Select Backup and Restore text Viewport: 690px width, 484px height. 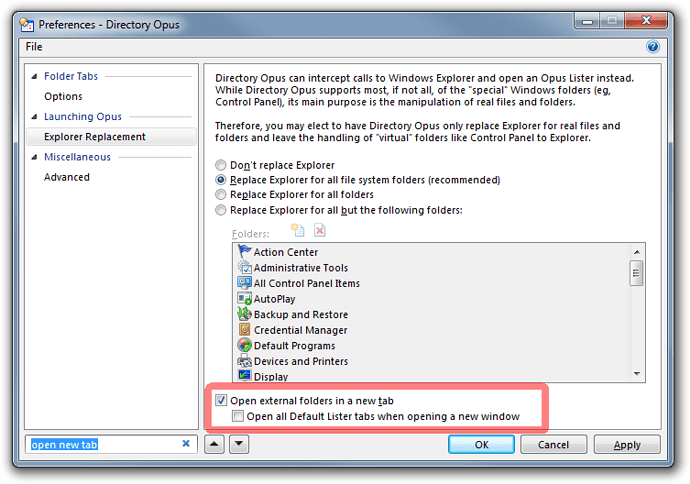coord(301,315)
